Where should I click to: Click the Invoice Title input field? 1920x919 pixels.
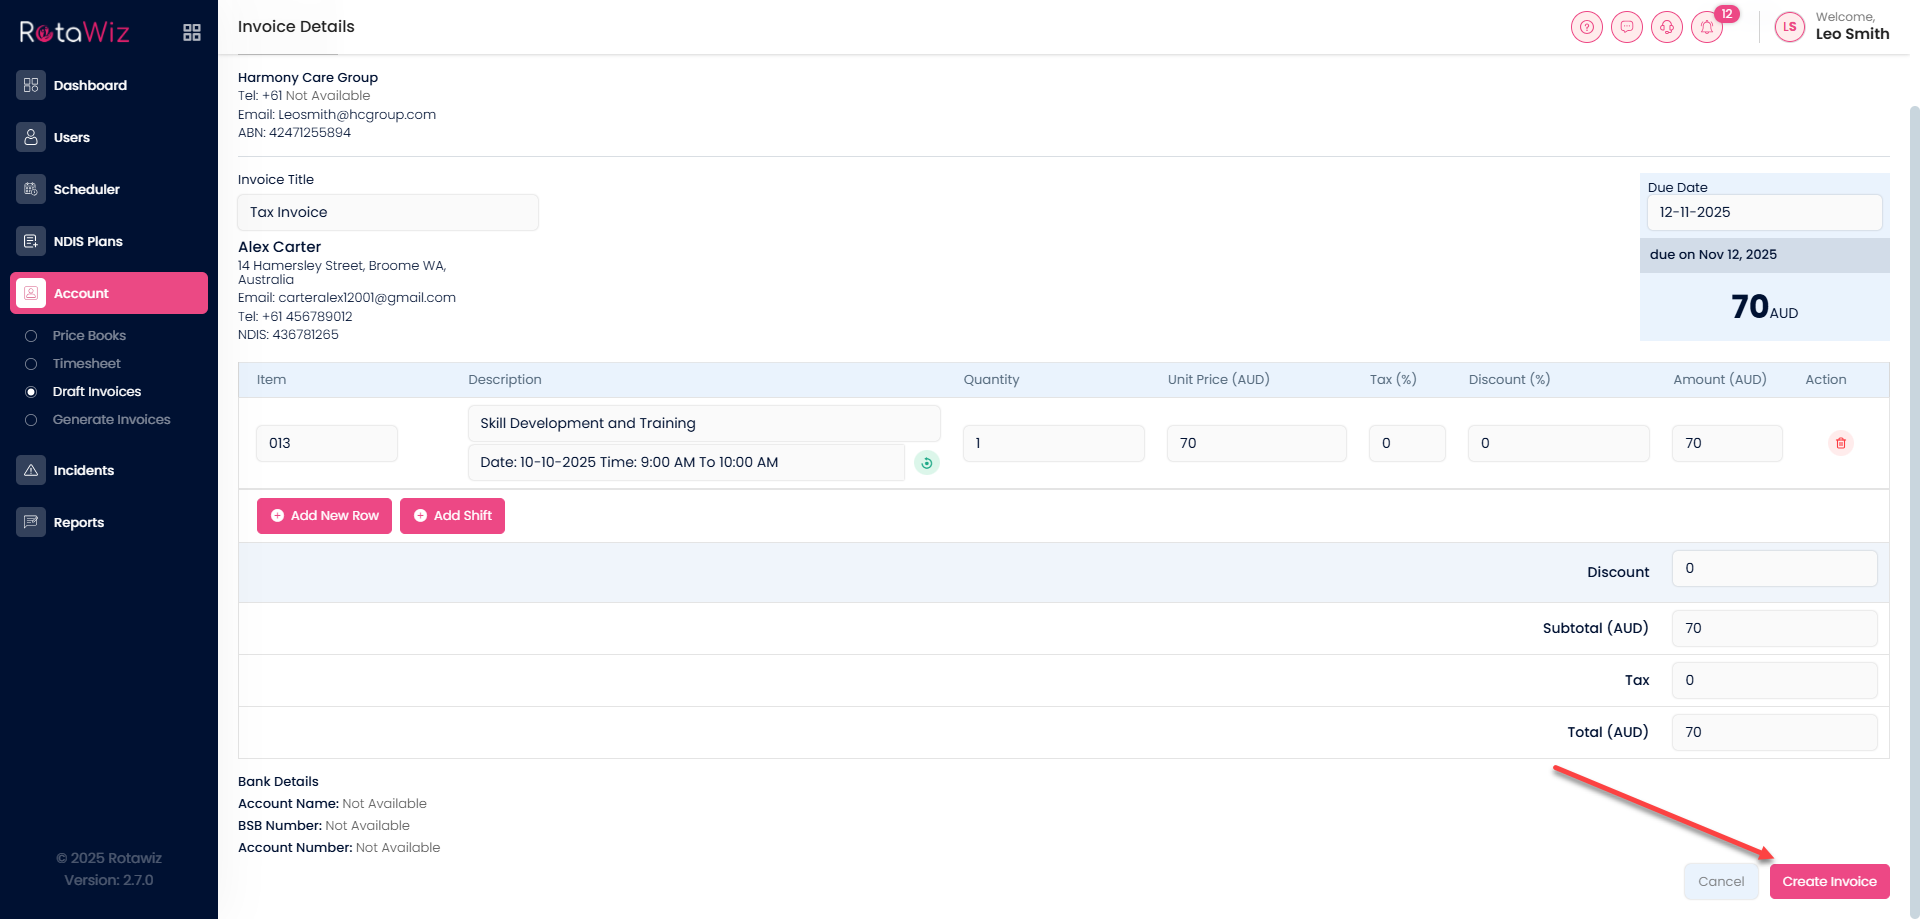388,212
